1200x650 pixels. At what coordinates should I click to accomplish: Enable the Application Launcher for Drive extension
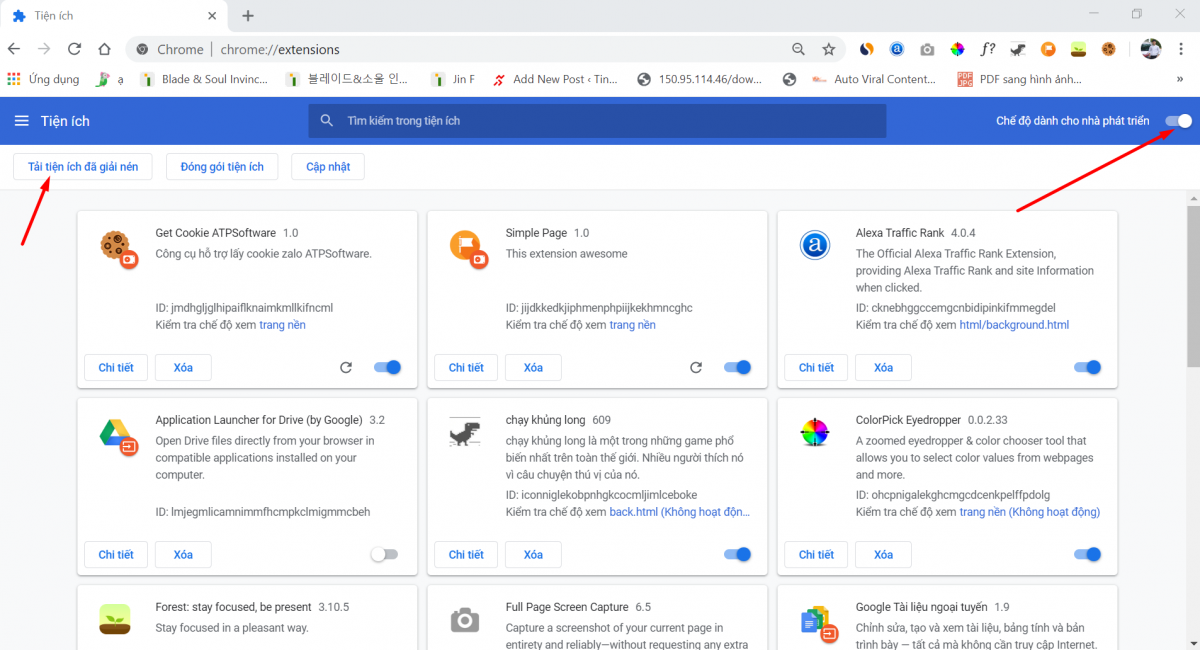coord(384,554)
